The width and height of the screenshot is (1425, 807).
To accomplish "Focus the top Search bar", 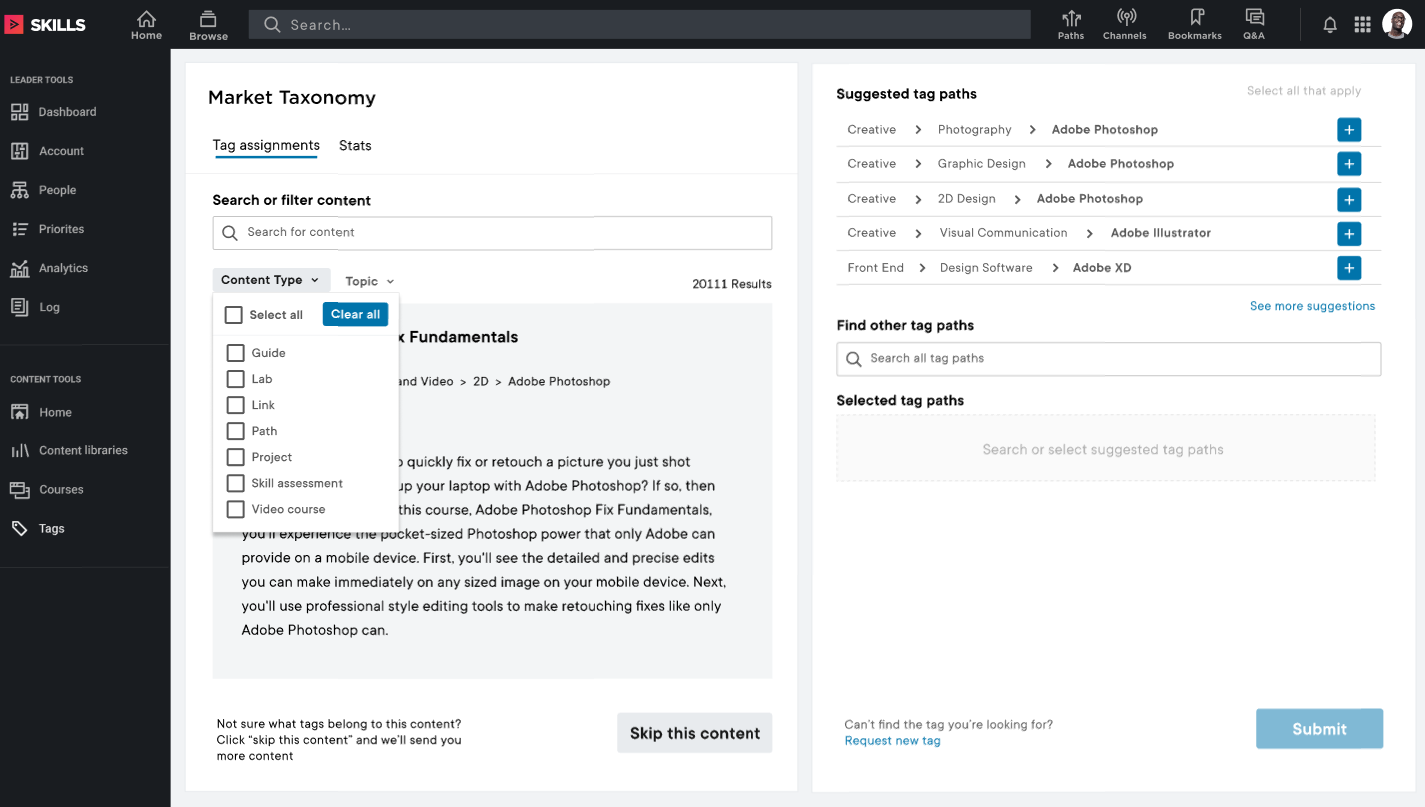I will [640, 25].
